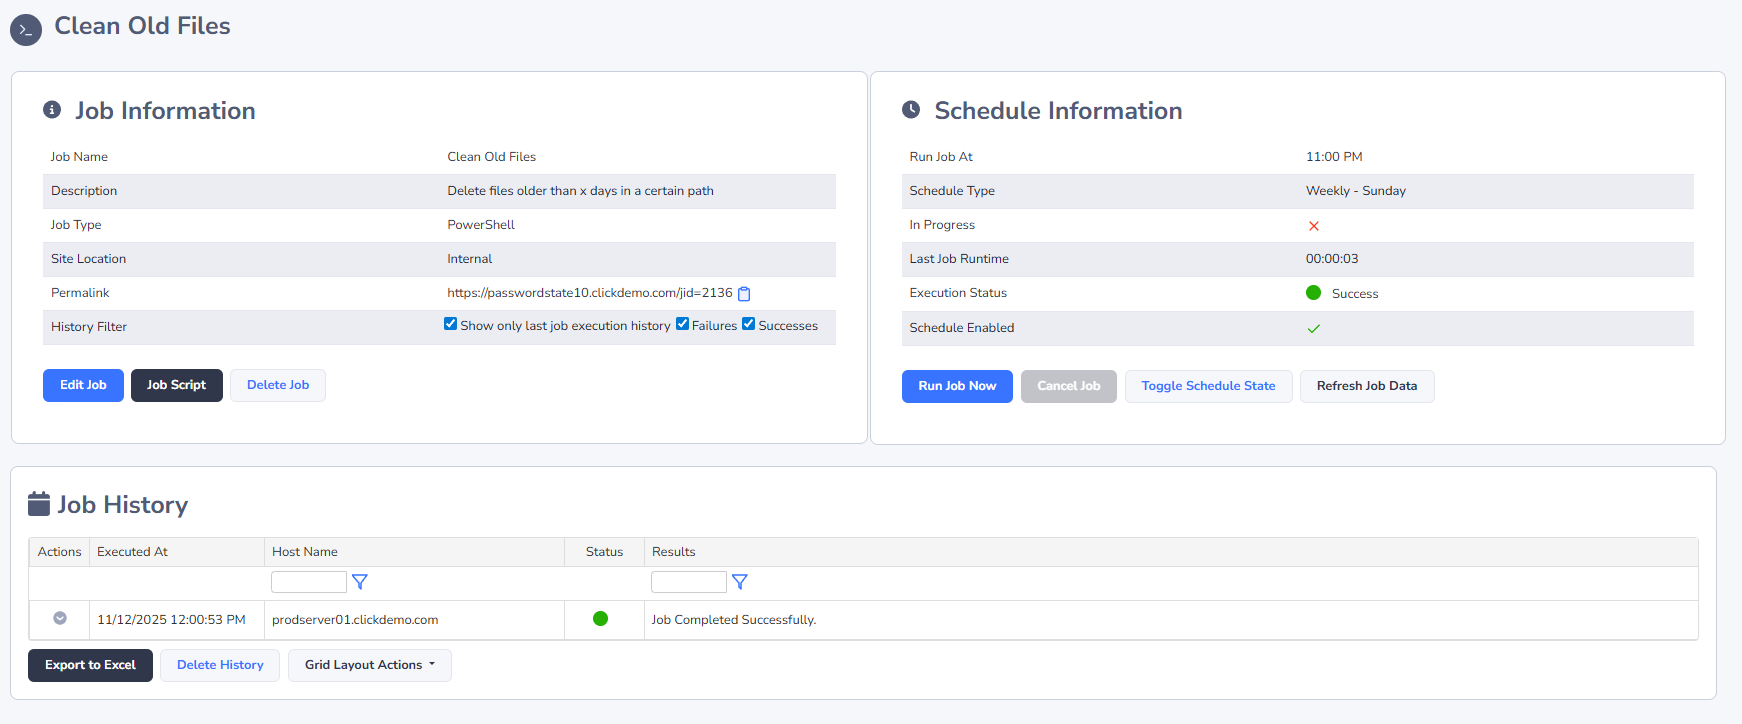Toggle the Successes history filter checkbox
The height and width of the screenshot is (724, 1742).
click(748, 324)
